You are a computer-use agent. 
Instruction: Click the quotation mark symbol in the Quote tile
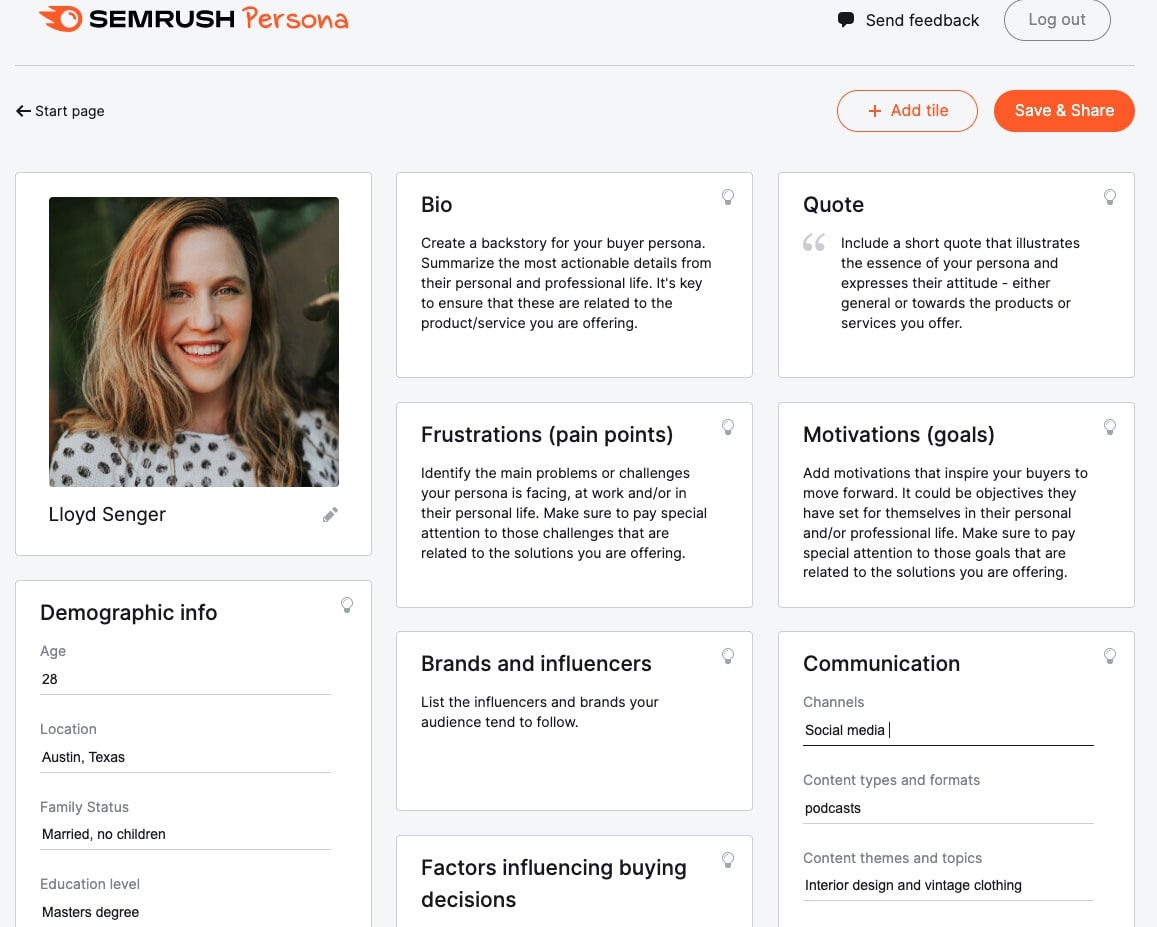[813, 242]
